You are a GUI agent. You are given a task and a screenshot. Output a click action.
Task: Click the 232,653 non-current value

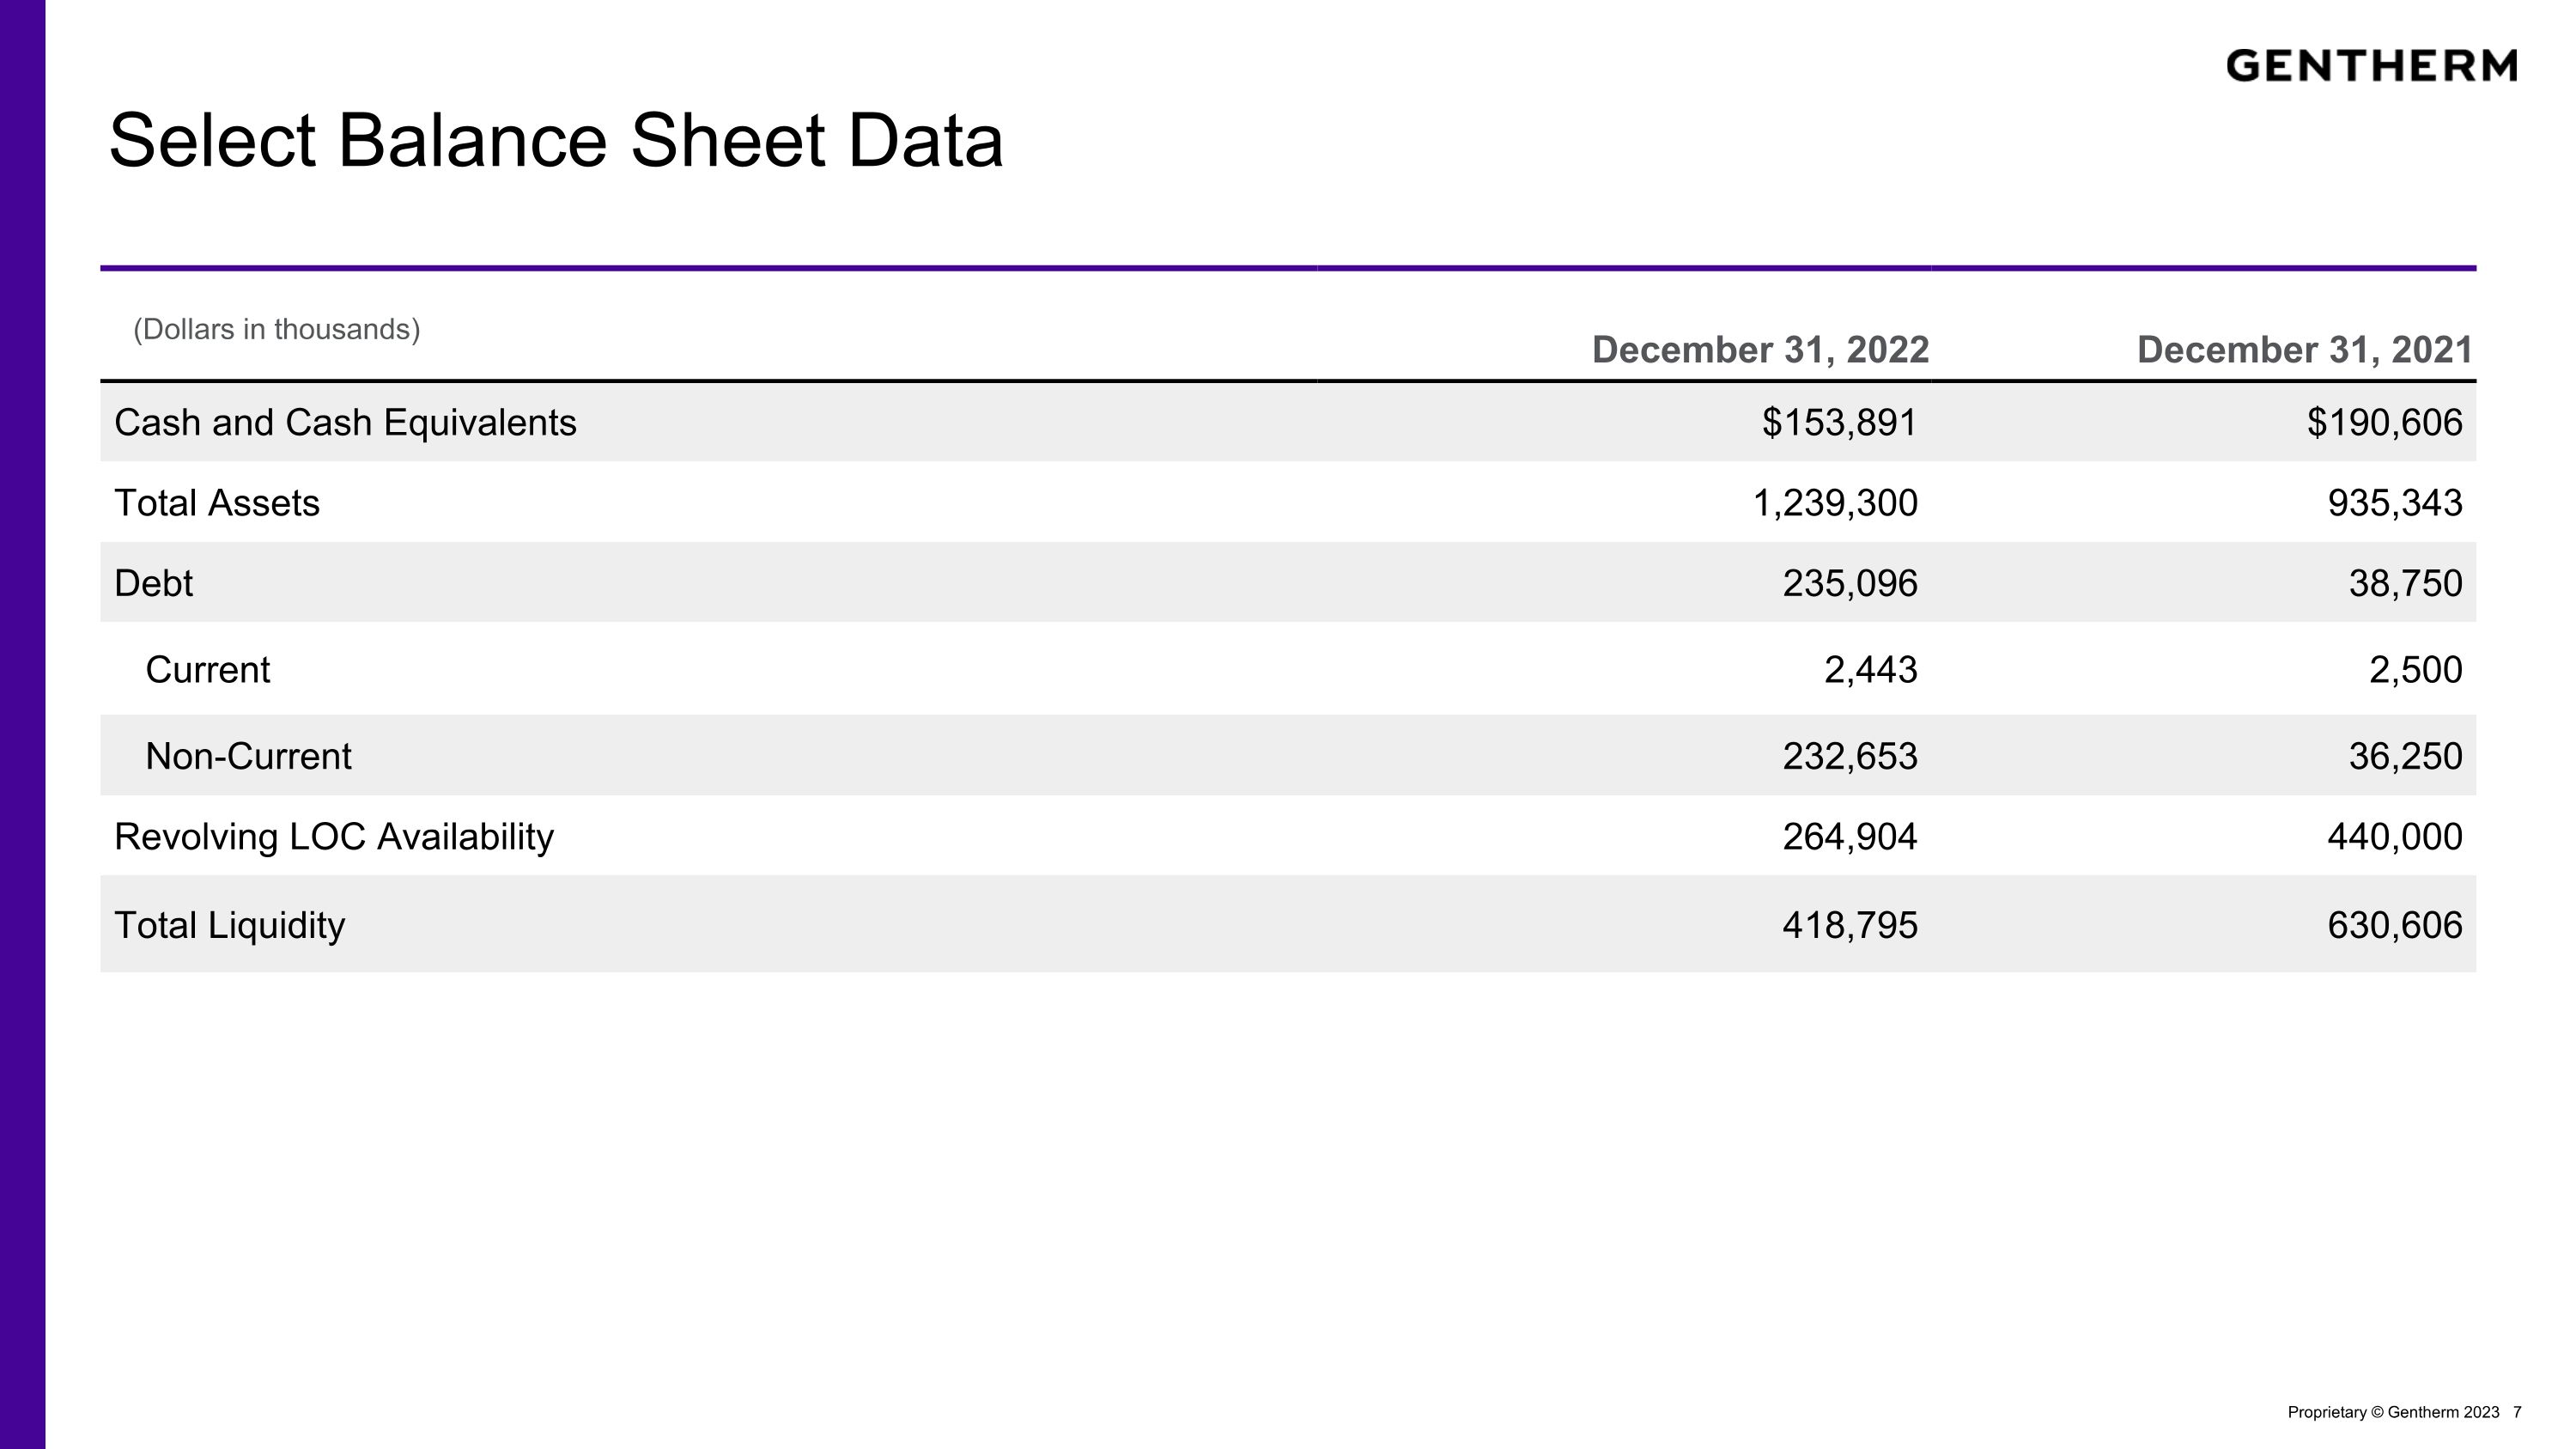pyautogui.click(x=1850, y=756)
